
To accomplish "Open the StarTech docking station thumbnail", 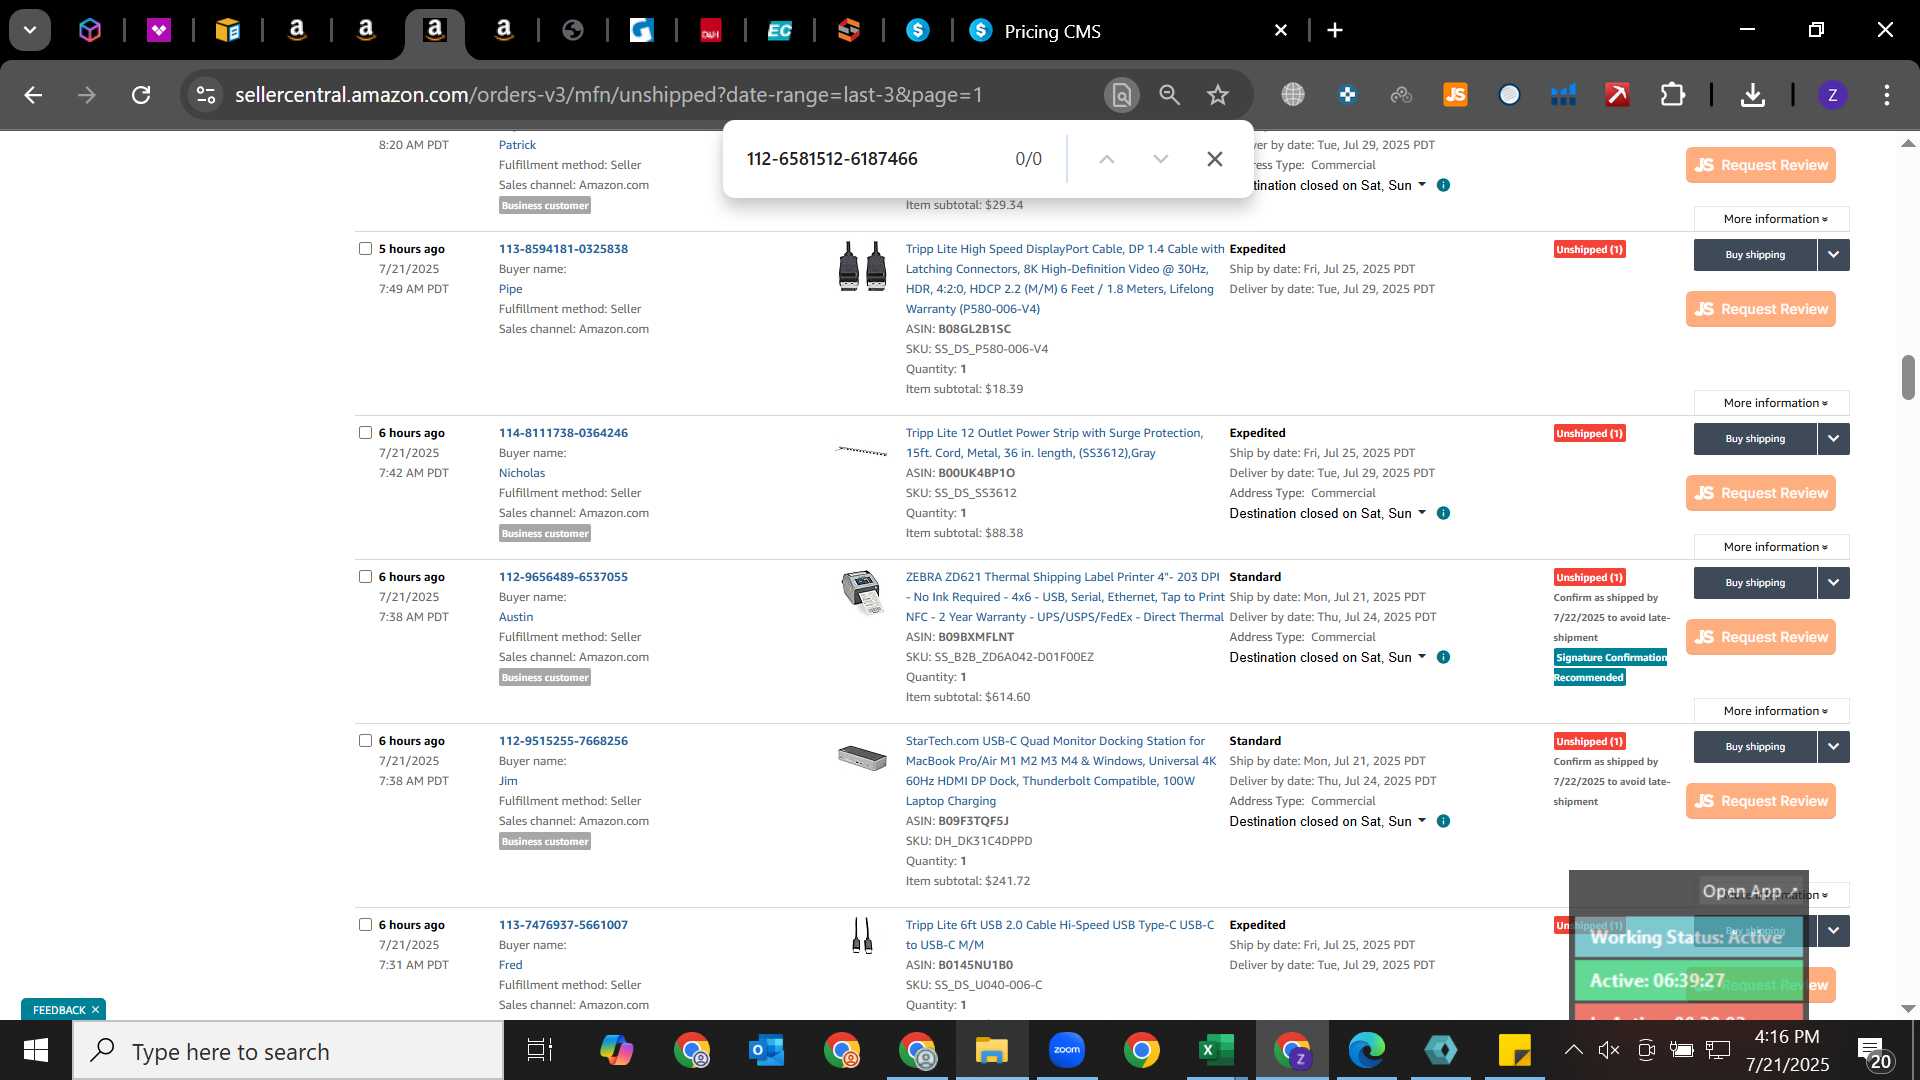I will [862, 757].
